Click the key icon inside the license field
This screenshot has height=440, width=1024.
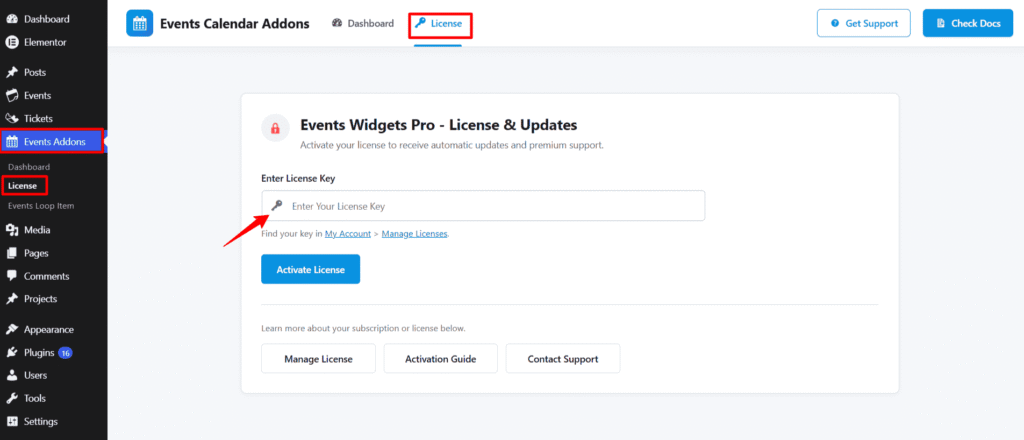(x=277, y=206)
